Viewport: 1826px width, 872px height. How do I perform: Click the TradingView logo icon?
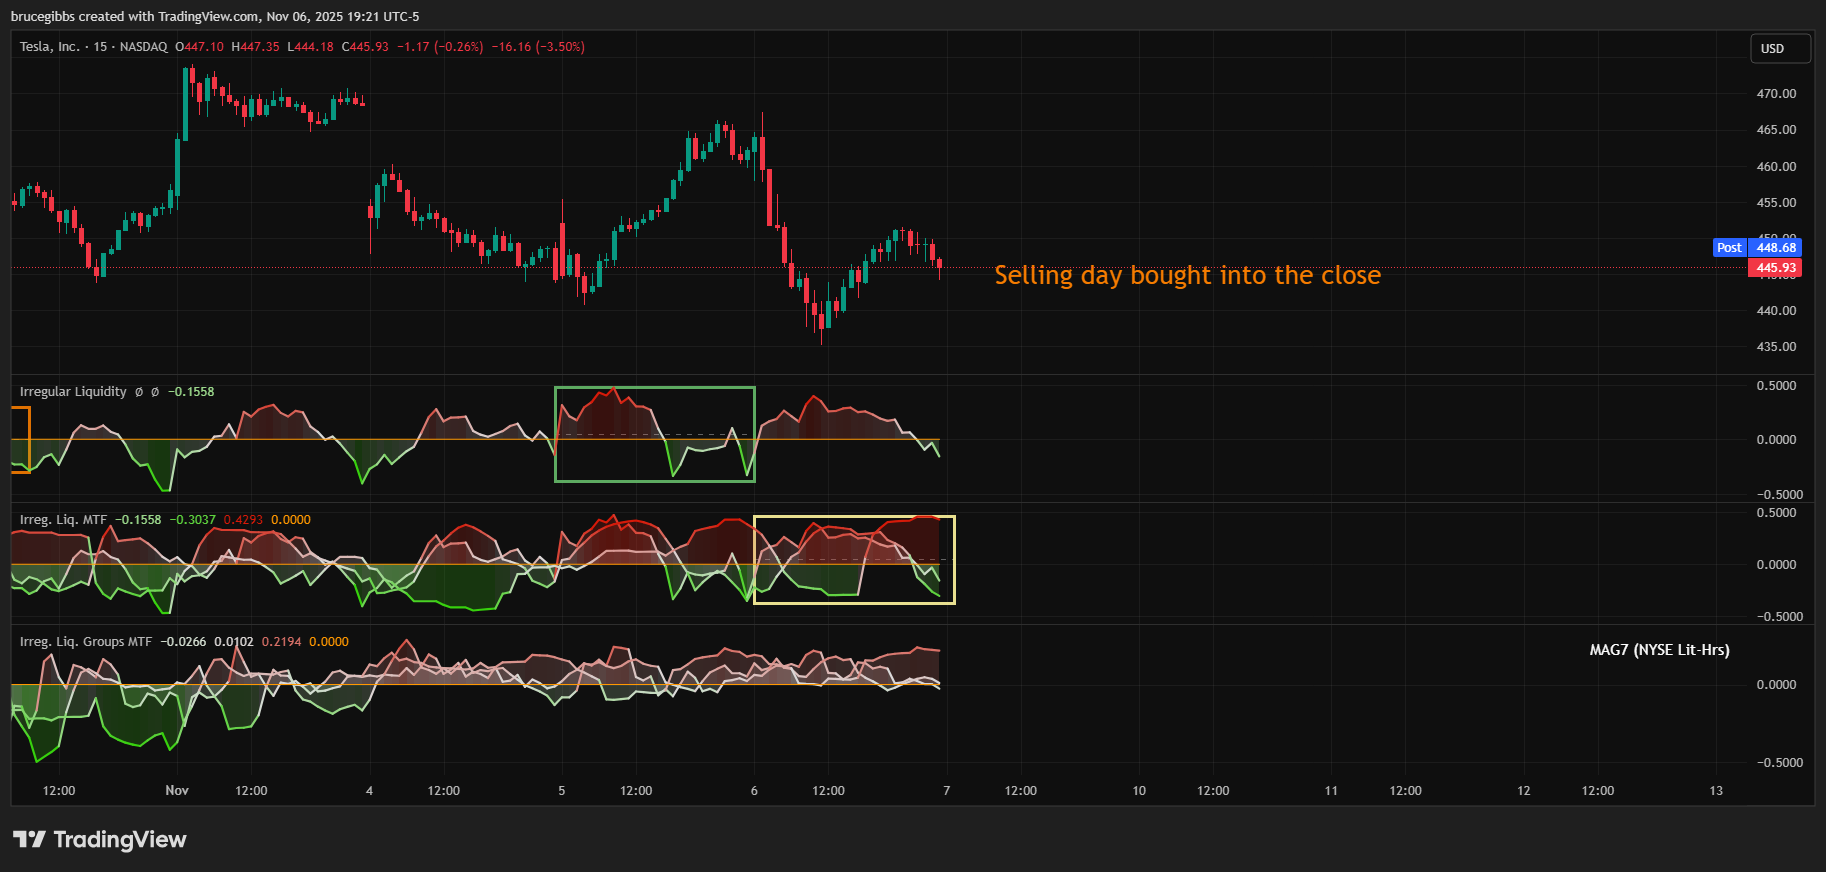pyautogui.click(x=30, y=839)
